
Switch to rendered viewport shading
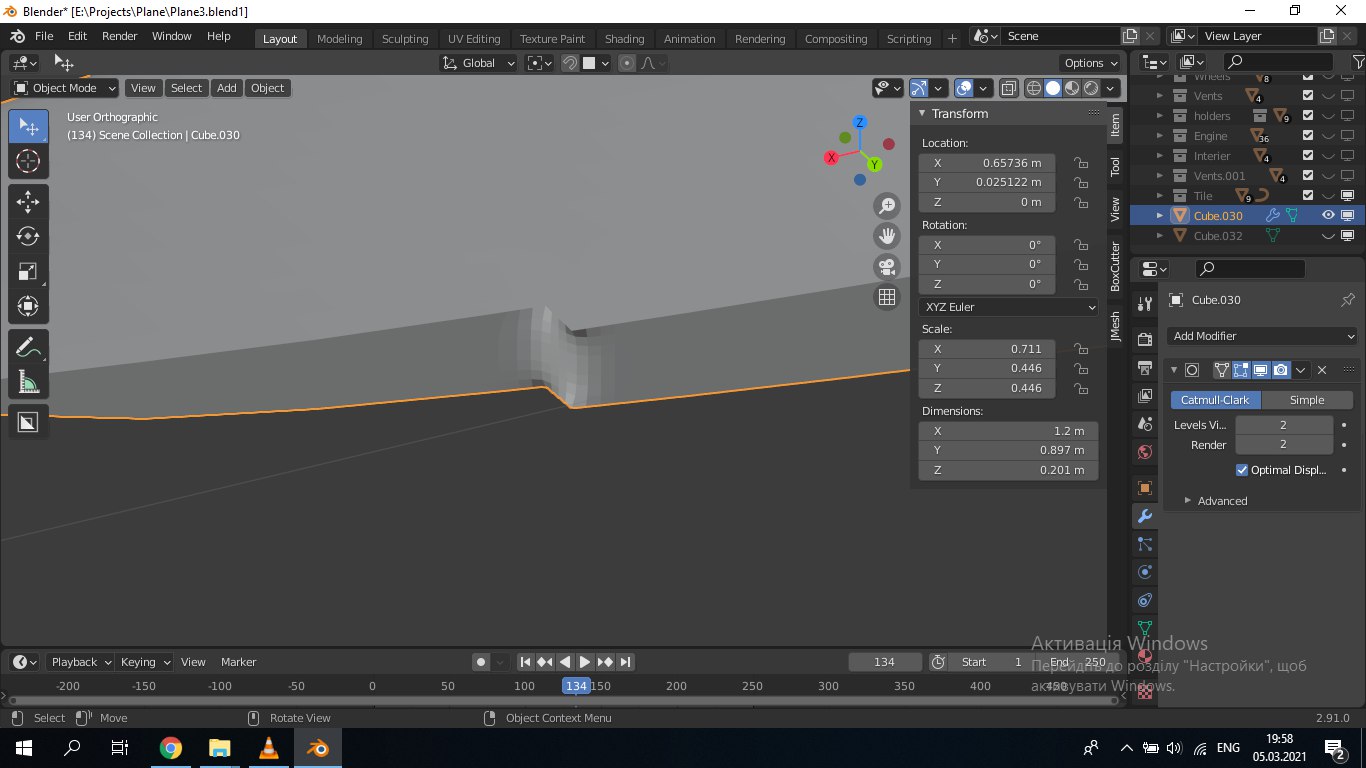pyautogui.click(x=1091, y=88)
